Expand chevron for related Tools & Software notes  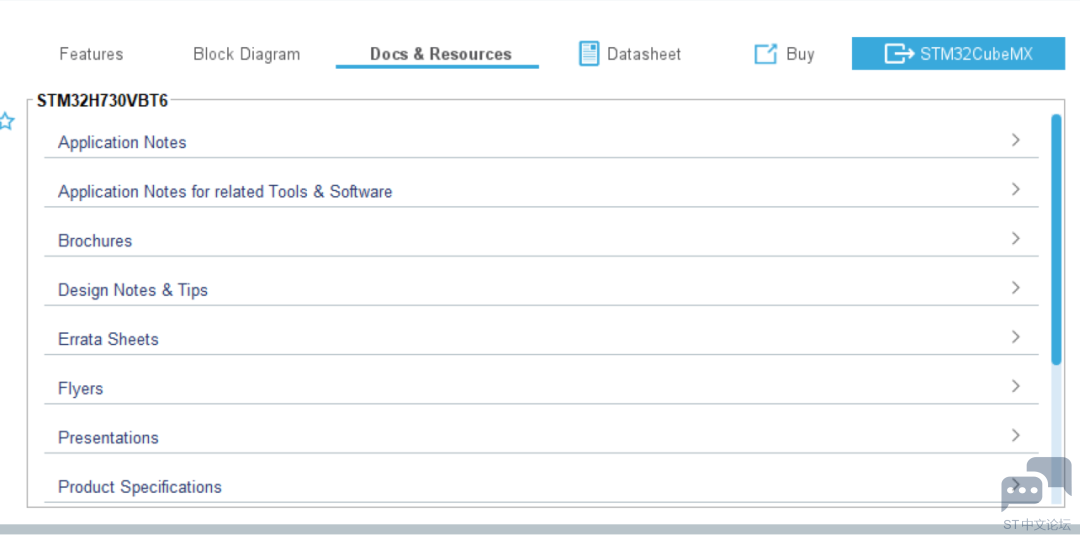[1015, 189]
